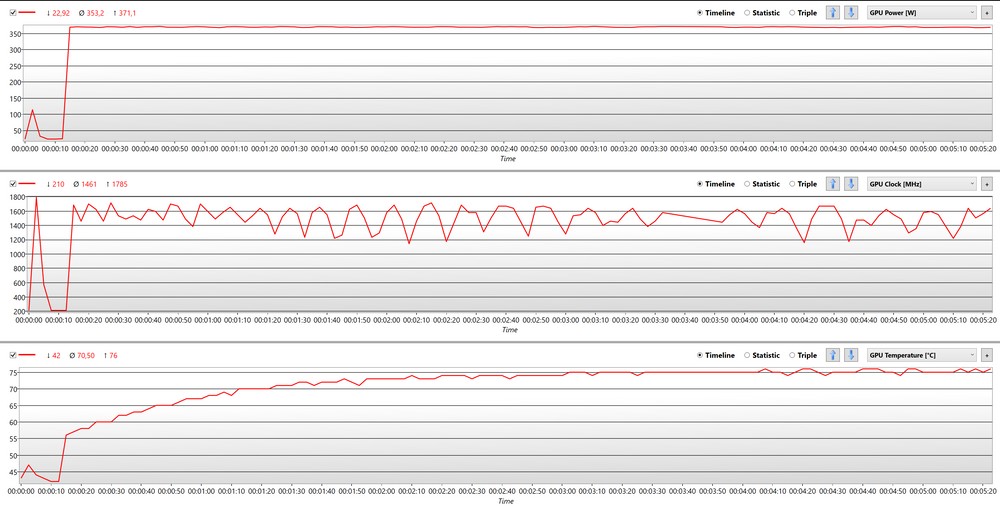Click the plus button beside GPU Temperature dropdown
This screenshot has height=509, width=1000.
(986, 355)
